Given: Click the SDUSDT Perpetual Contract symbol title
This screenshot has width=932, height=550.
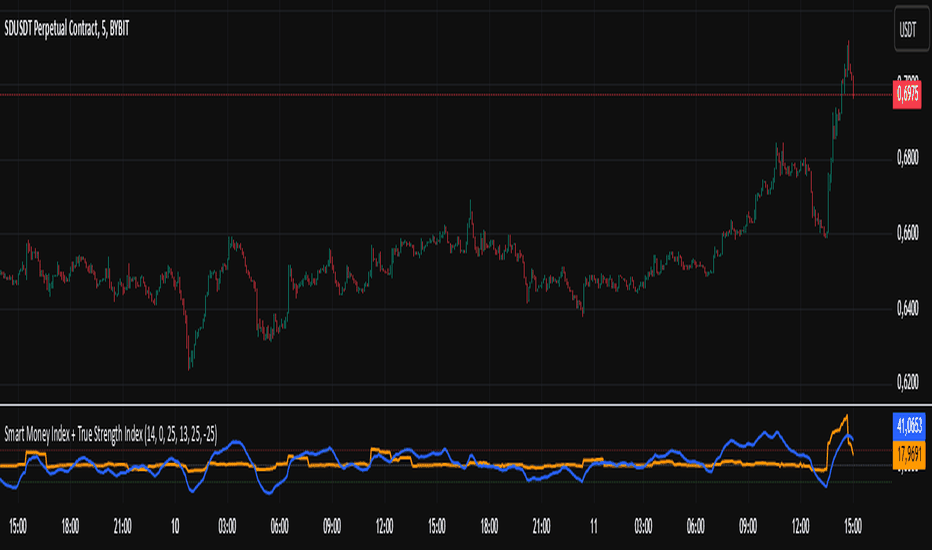Looking at the screenshot, I should coord(67,29).
